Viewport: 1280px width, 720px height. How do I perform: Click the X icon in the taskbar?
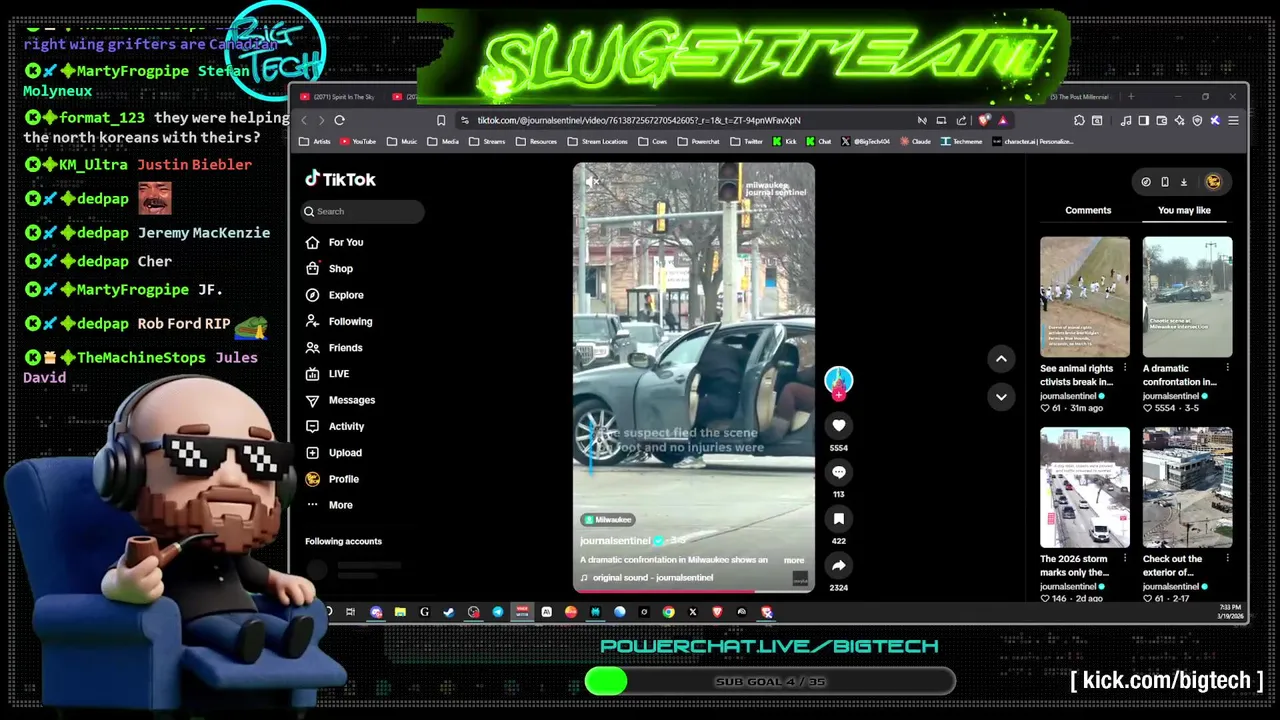693,612
